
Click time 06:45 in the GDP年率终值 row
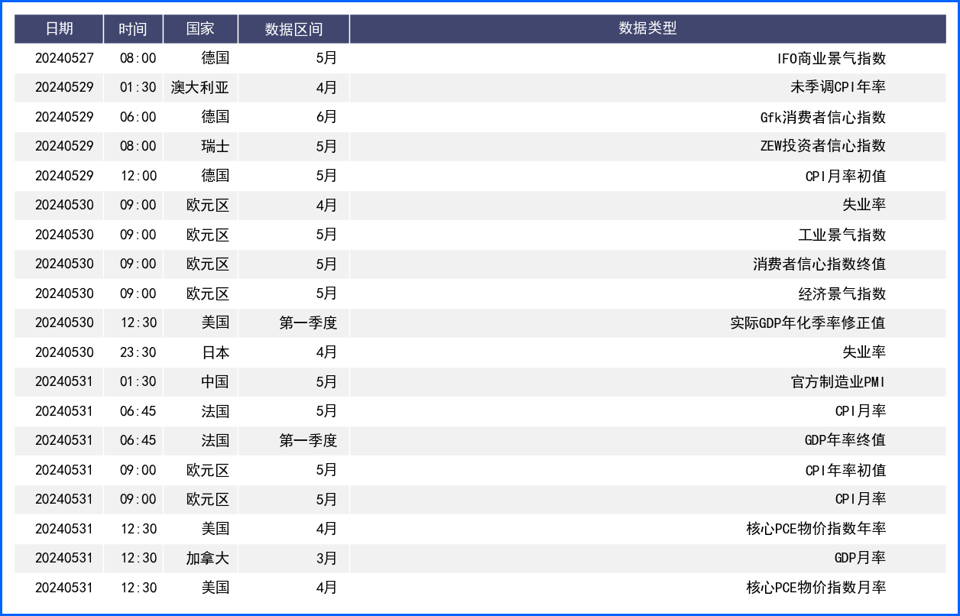[138, 440]
